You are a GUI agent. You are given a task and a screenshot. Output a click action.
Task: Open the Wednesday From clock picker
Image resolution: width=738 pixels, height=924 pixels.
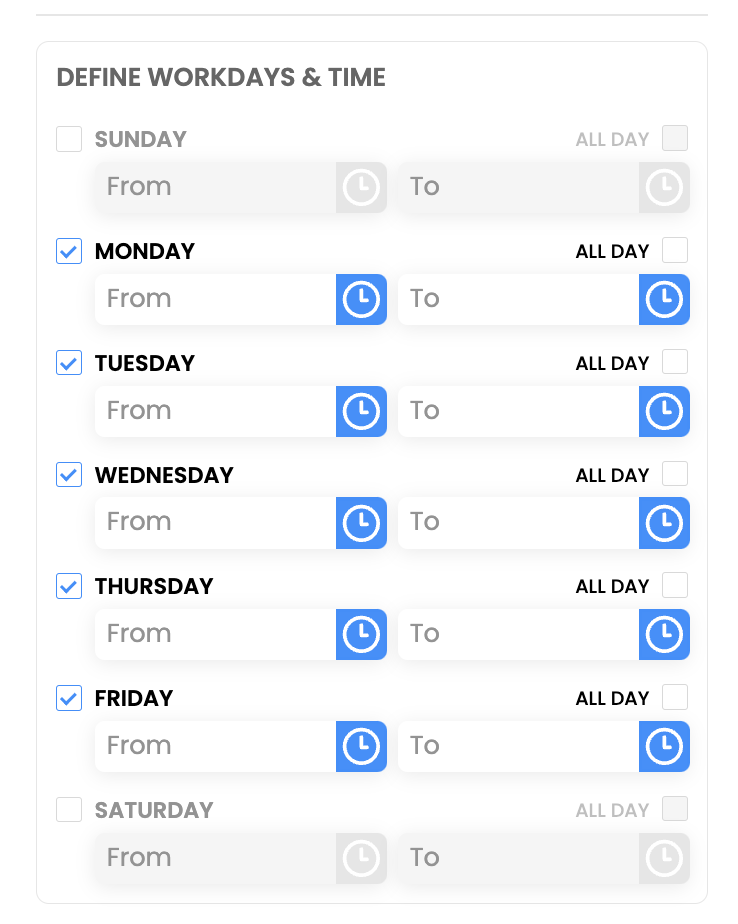(361, 522)
